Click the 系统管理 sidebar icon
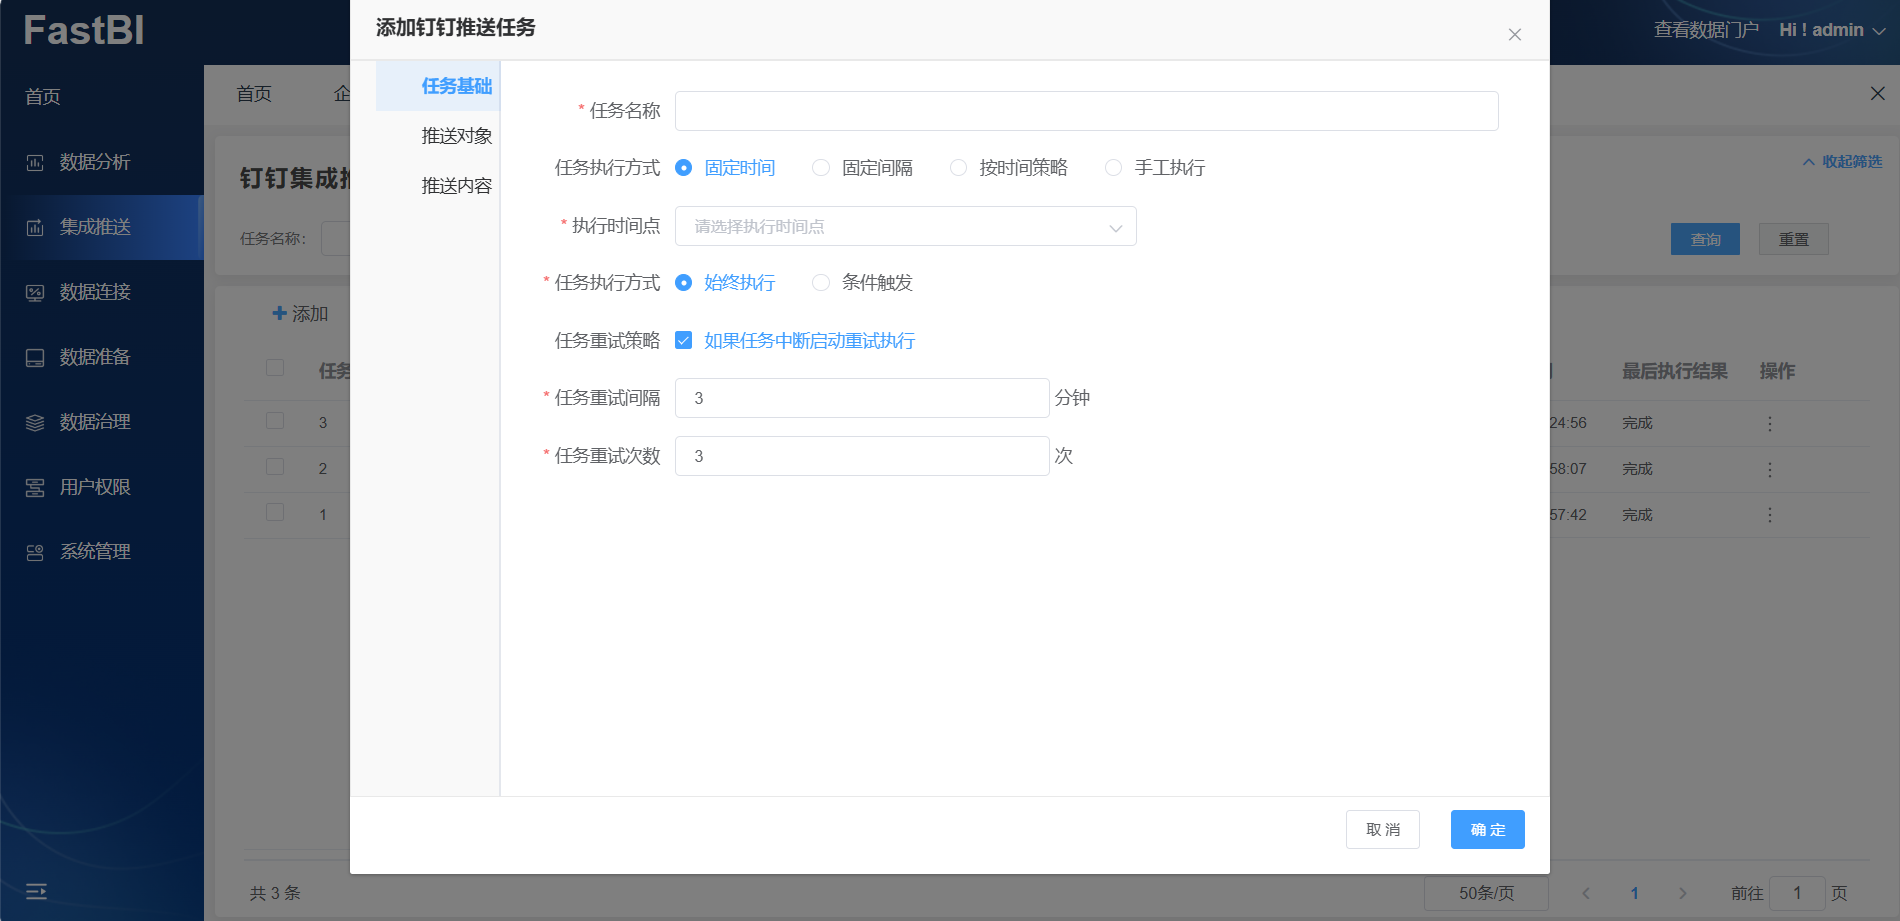 pyautogui.click(x=35, y=553)
